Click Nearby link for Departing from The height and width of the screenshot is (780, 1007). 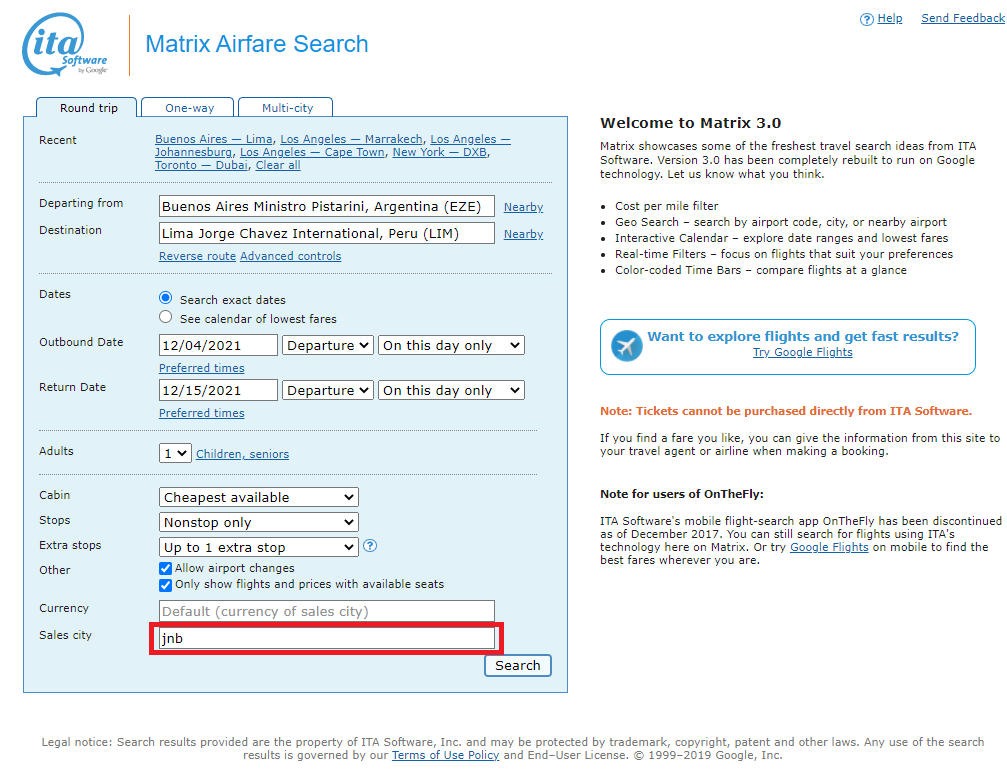coord(523,207)
